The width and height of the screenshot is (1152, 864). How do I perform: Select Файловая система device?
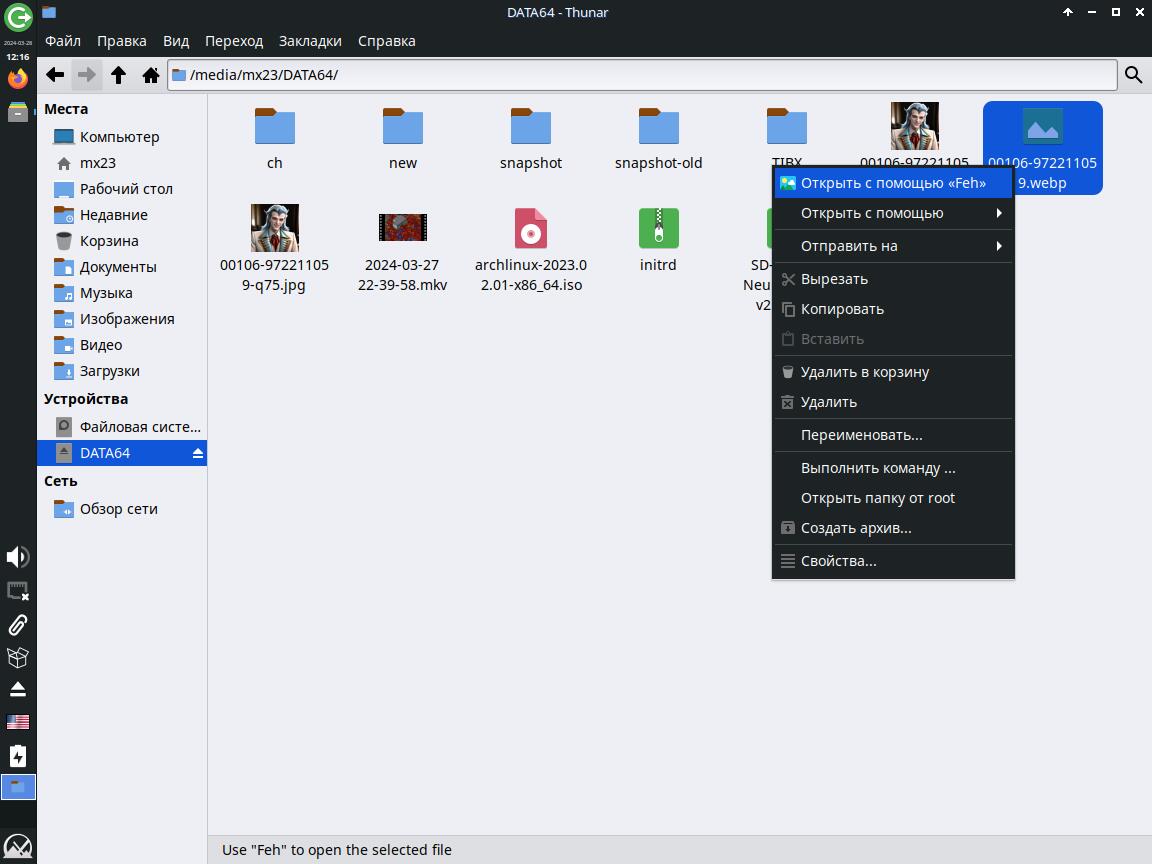pos(122,427)
